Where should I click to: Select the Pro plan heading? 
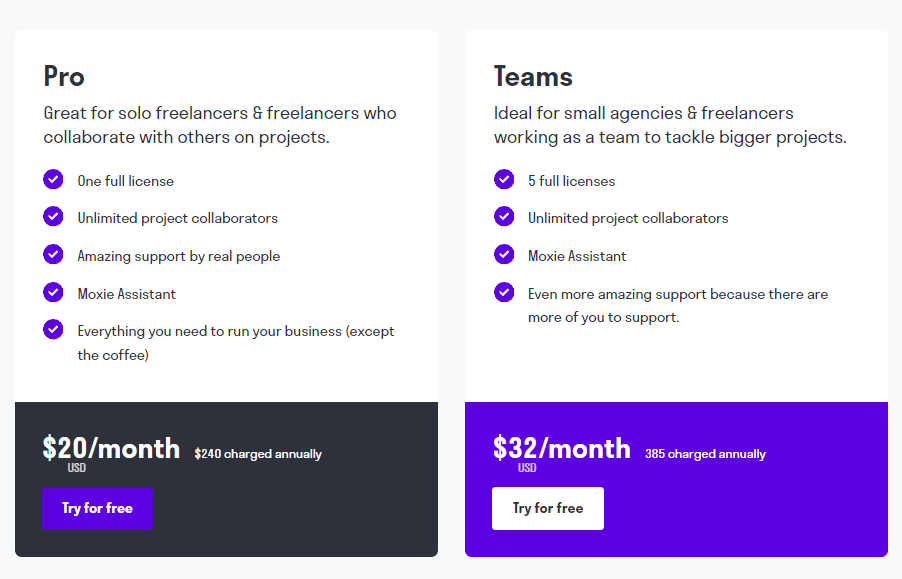point(64,76)
